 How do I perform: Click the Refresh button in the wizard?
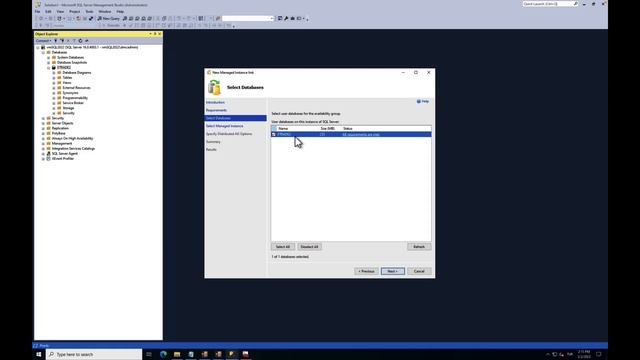pyautogui.click(x=419, y=247)
